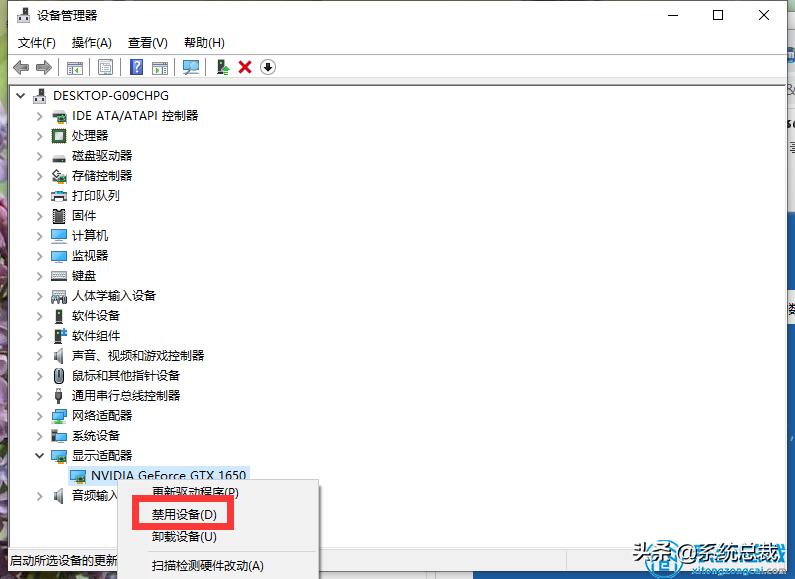795x579 pixels.
Task: Maximize the Device Manager window
Action: tap(718, 15)
